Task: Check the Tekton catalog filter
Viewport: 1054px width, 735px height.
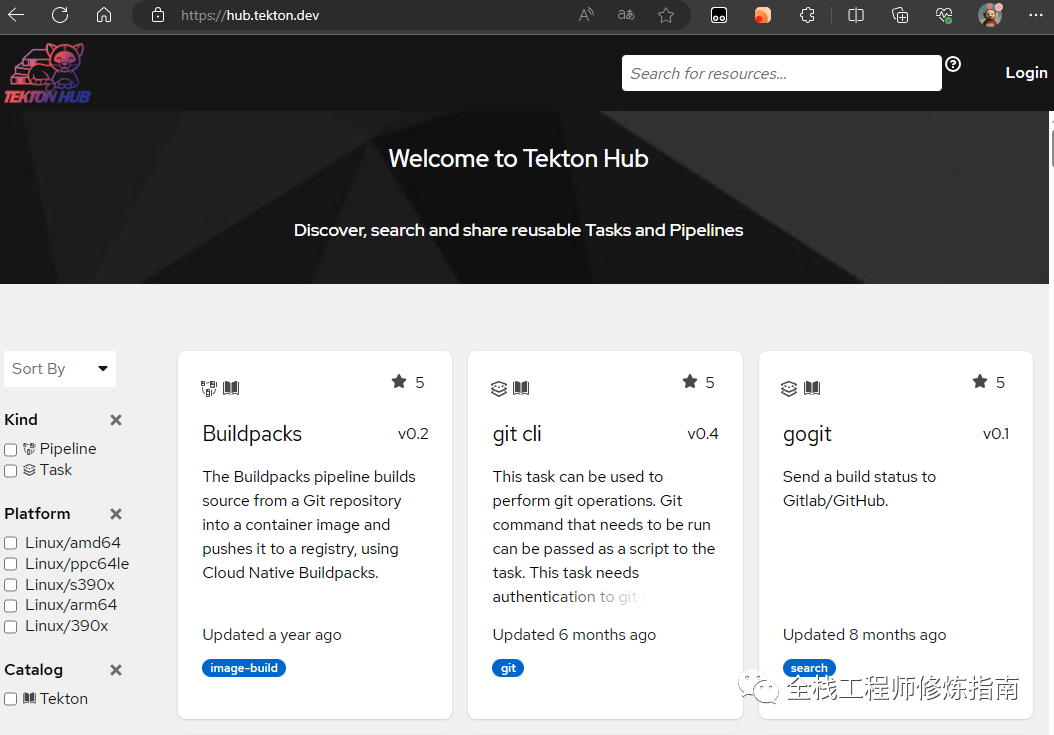Action: pos(11,699)
